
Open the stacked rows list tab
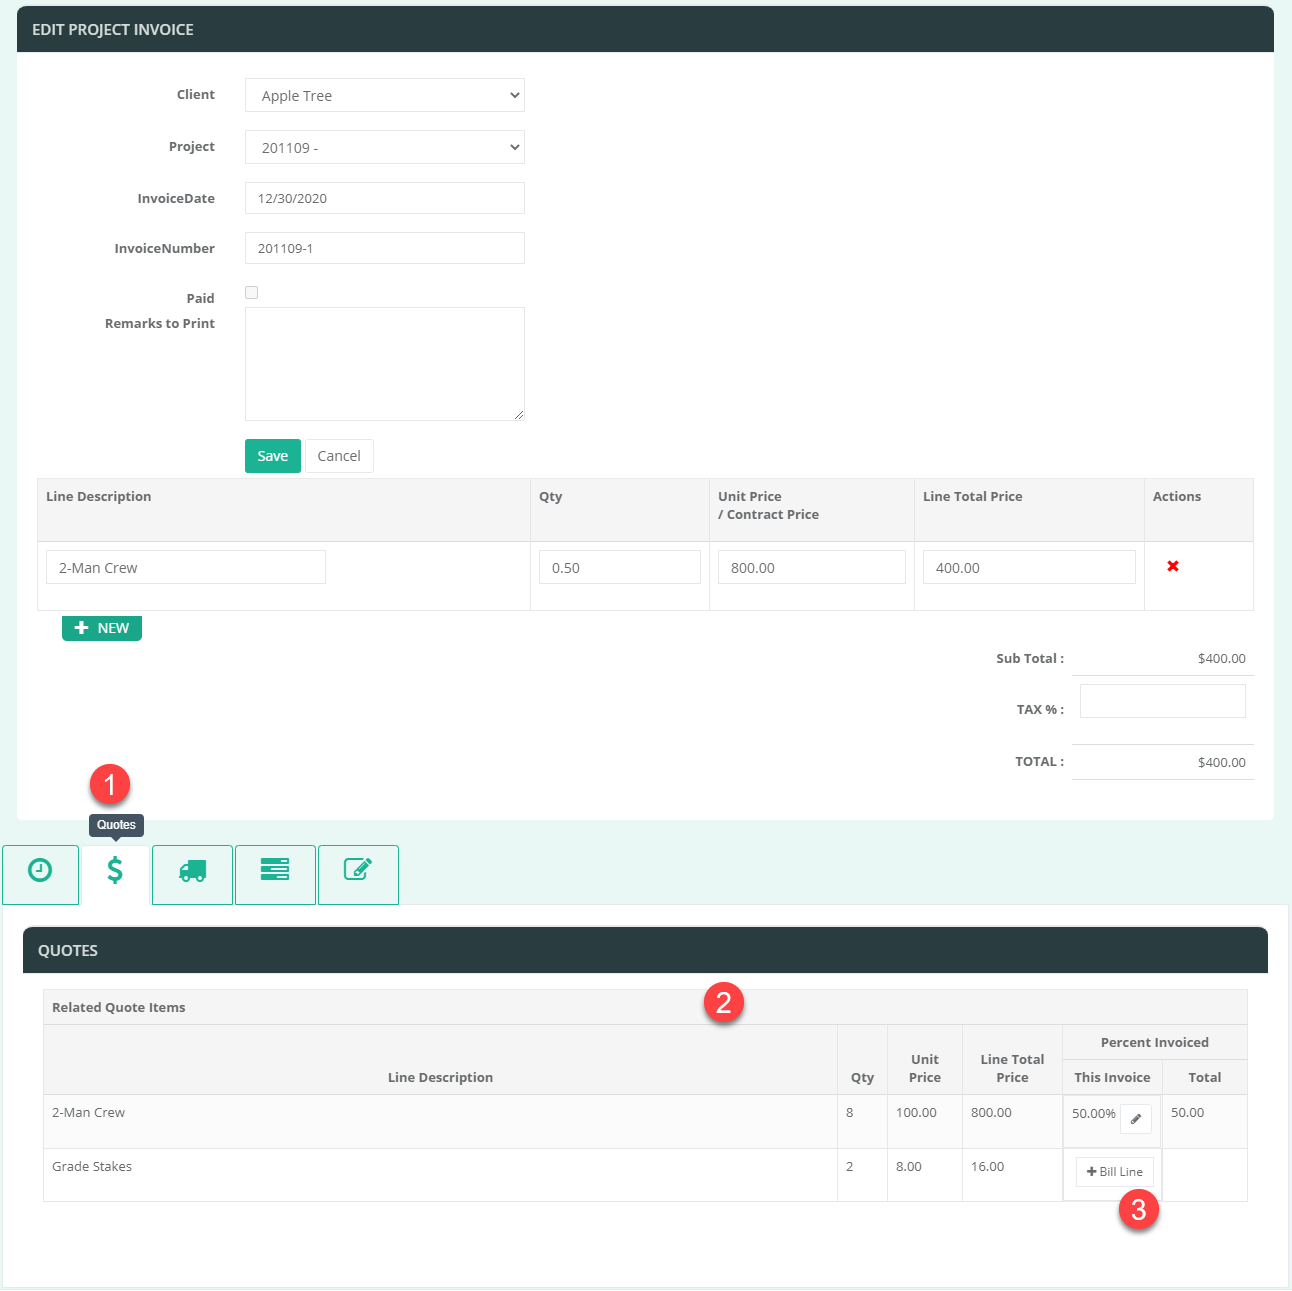(275, 873)
